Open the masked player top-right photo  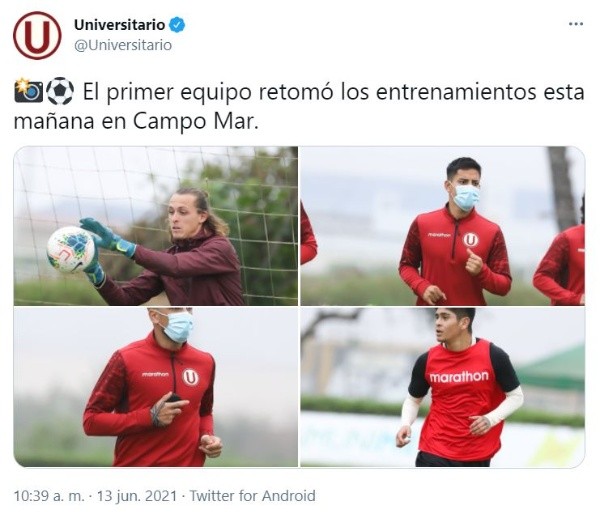click(x=443, y=226)
